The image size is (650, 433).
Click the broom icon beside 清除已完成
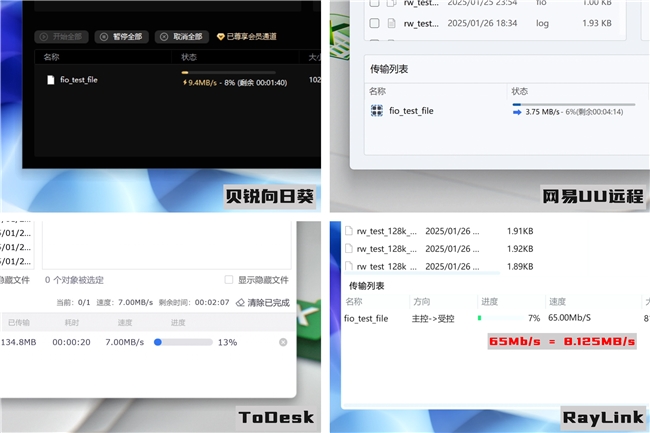pyautogui.click(x=240, y=303)
